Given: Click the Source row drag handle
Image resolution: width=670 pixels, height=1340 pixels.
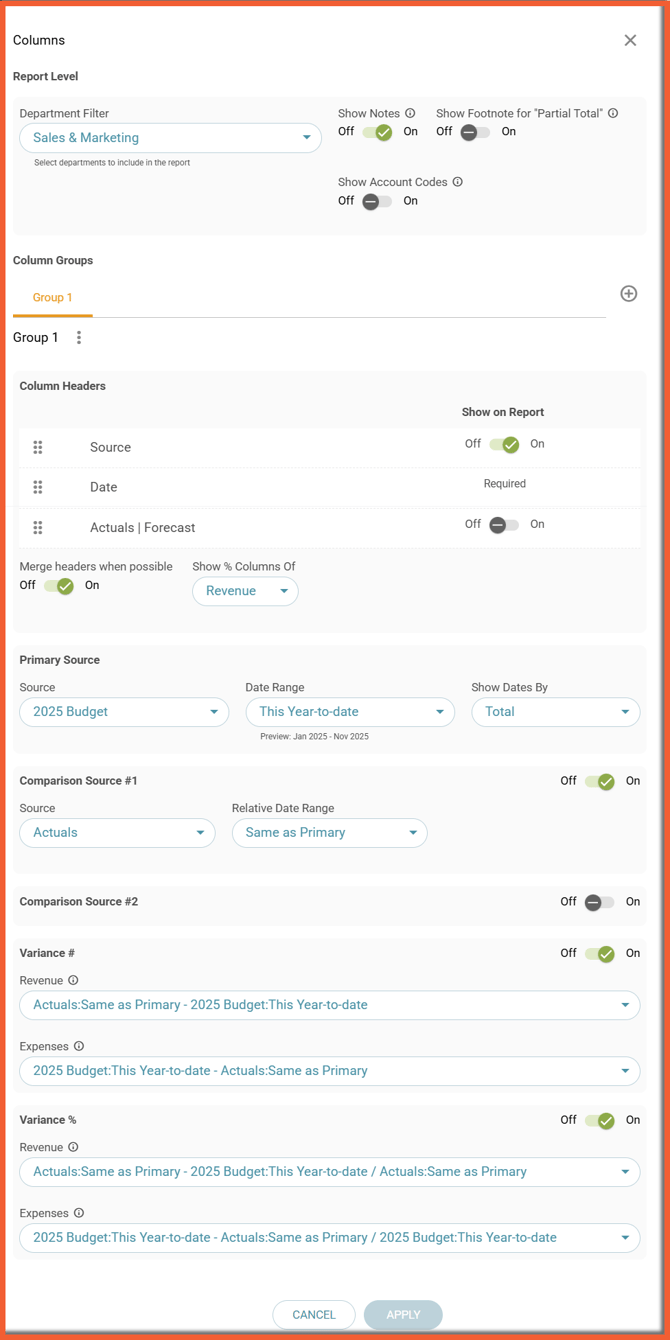Looking at the screenshot, I should pos(38,447).
